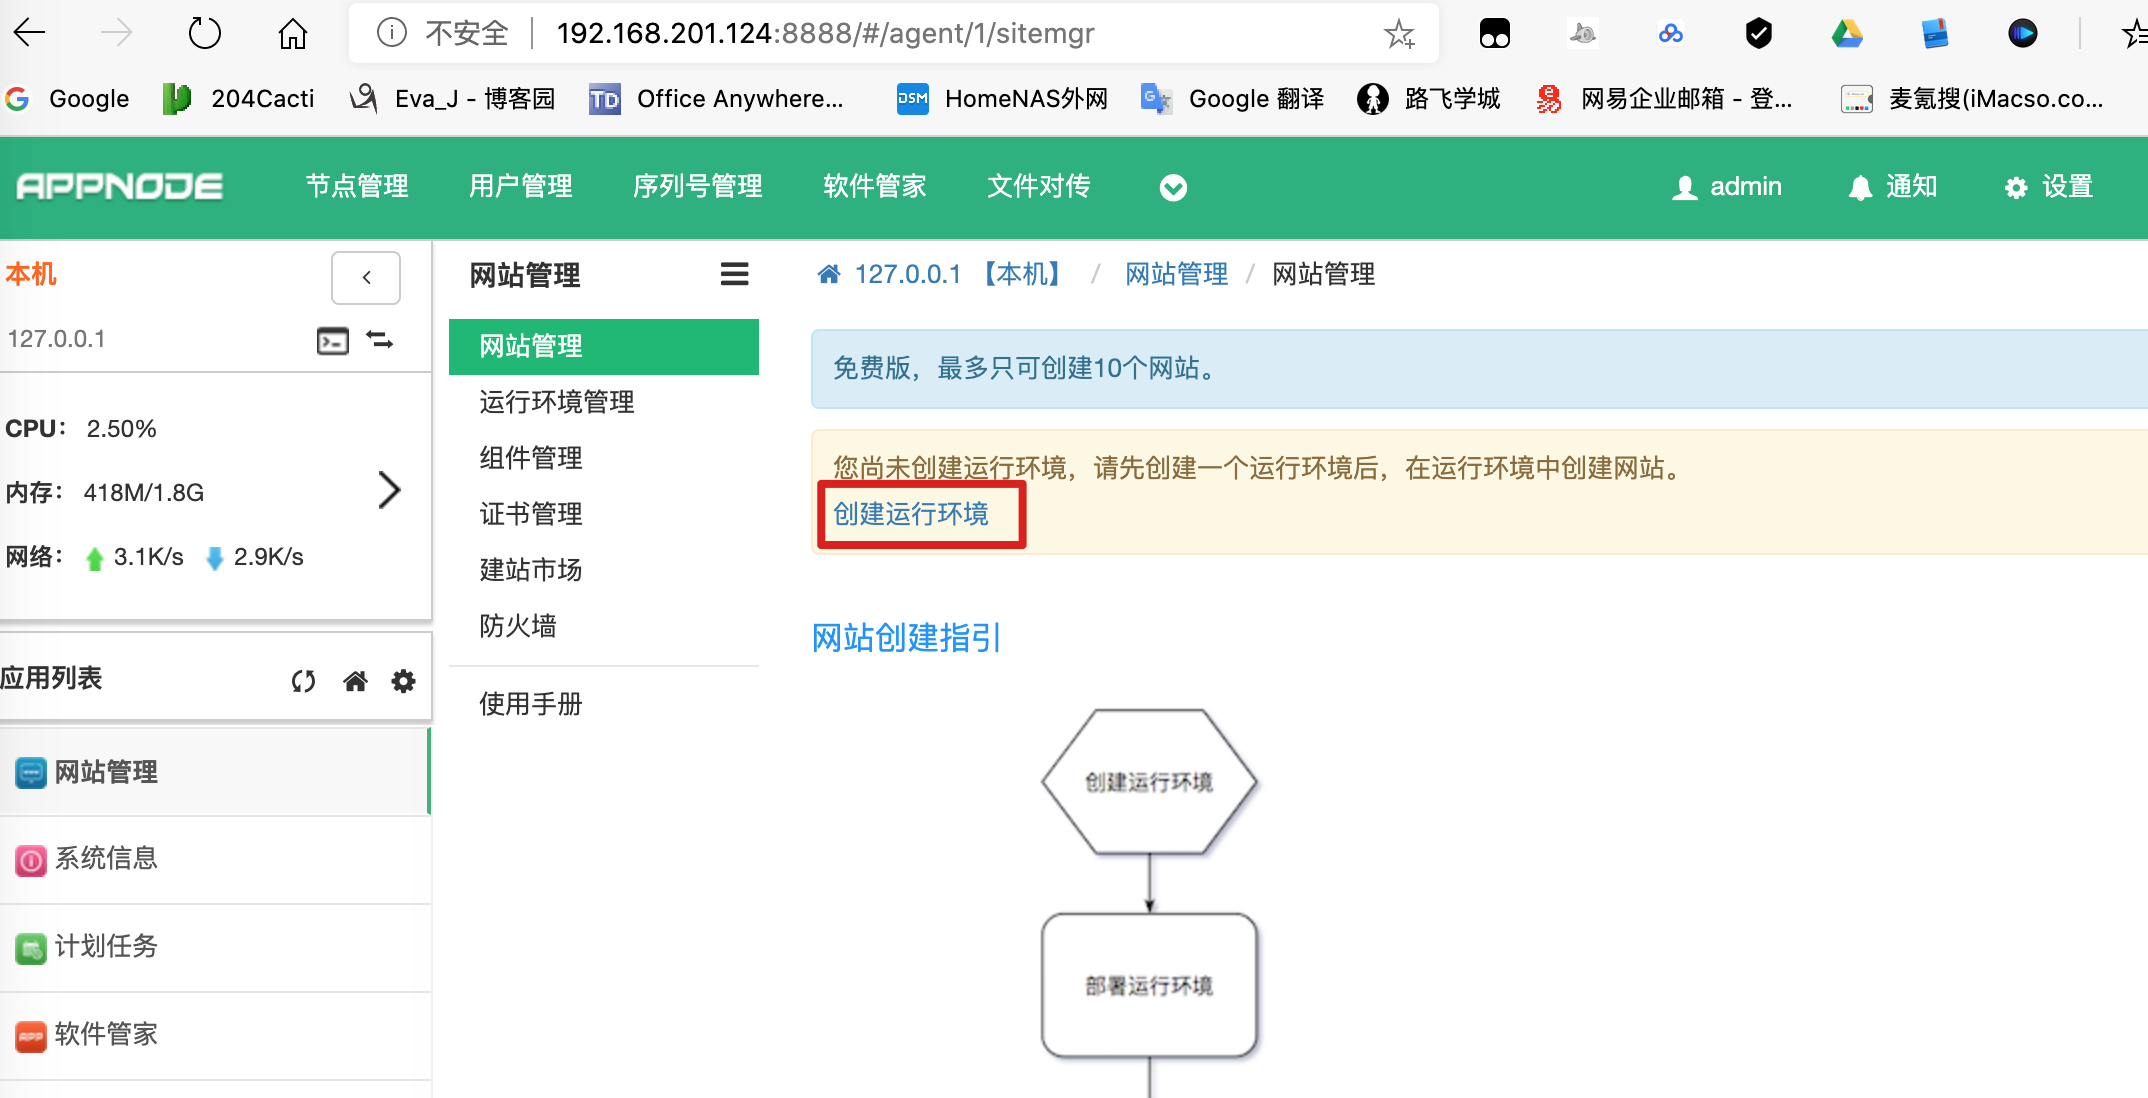The height and width of the screenshot is (1098, 2148).
Task: Open 系统信息 in the application list
Action: pos(106,859)
